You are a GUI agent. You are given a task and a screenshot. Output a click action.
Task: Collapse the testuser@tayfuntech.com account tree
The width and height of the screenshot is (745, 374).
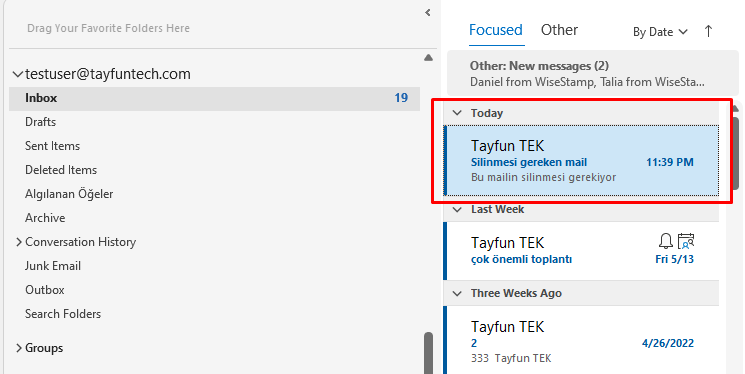tap(18, 74)
